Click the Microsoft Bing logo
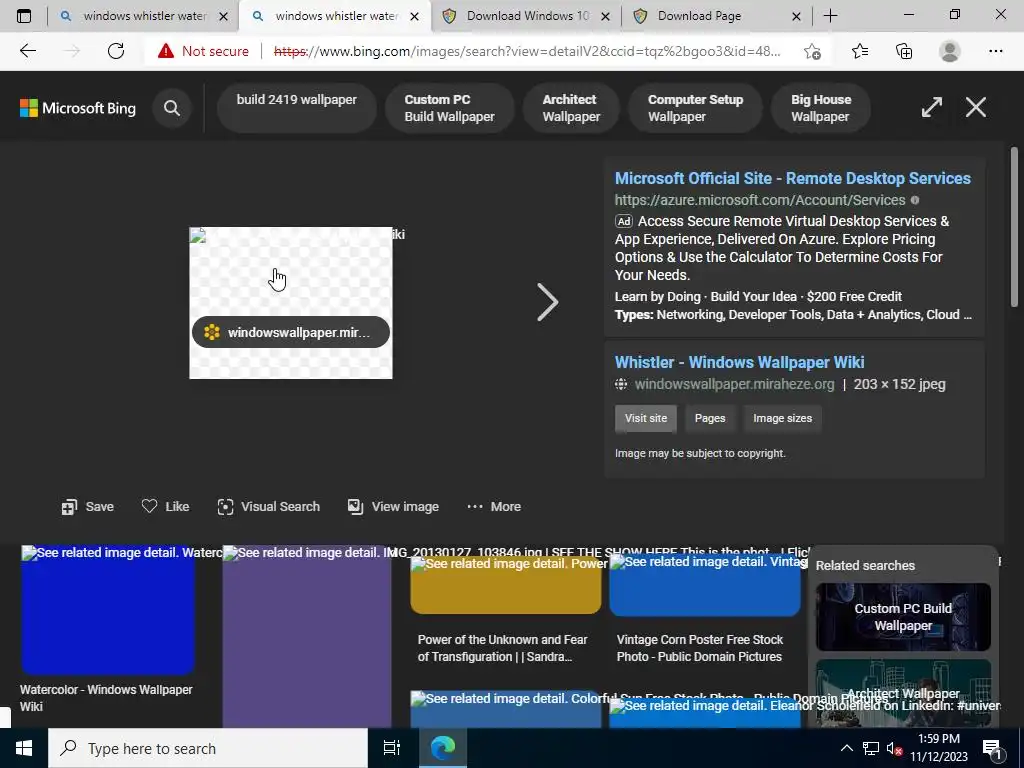 click(x=78, y=108)
